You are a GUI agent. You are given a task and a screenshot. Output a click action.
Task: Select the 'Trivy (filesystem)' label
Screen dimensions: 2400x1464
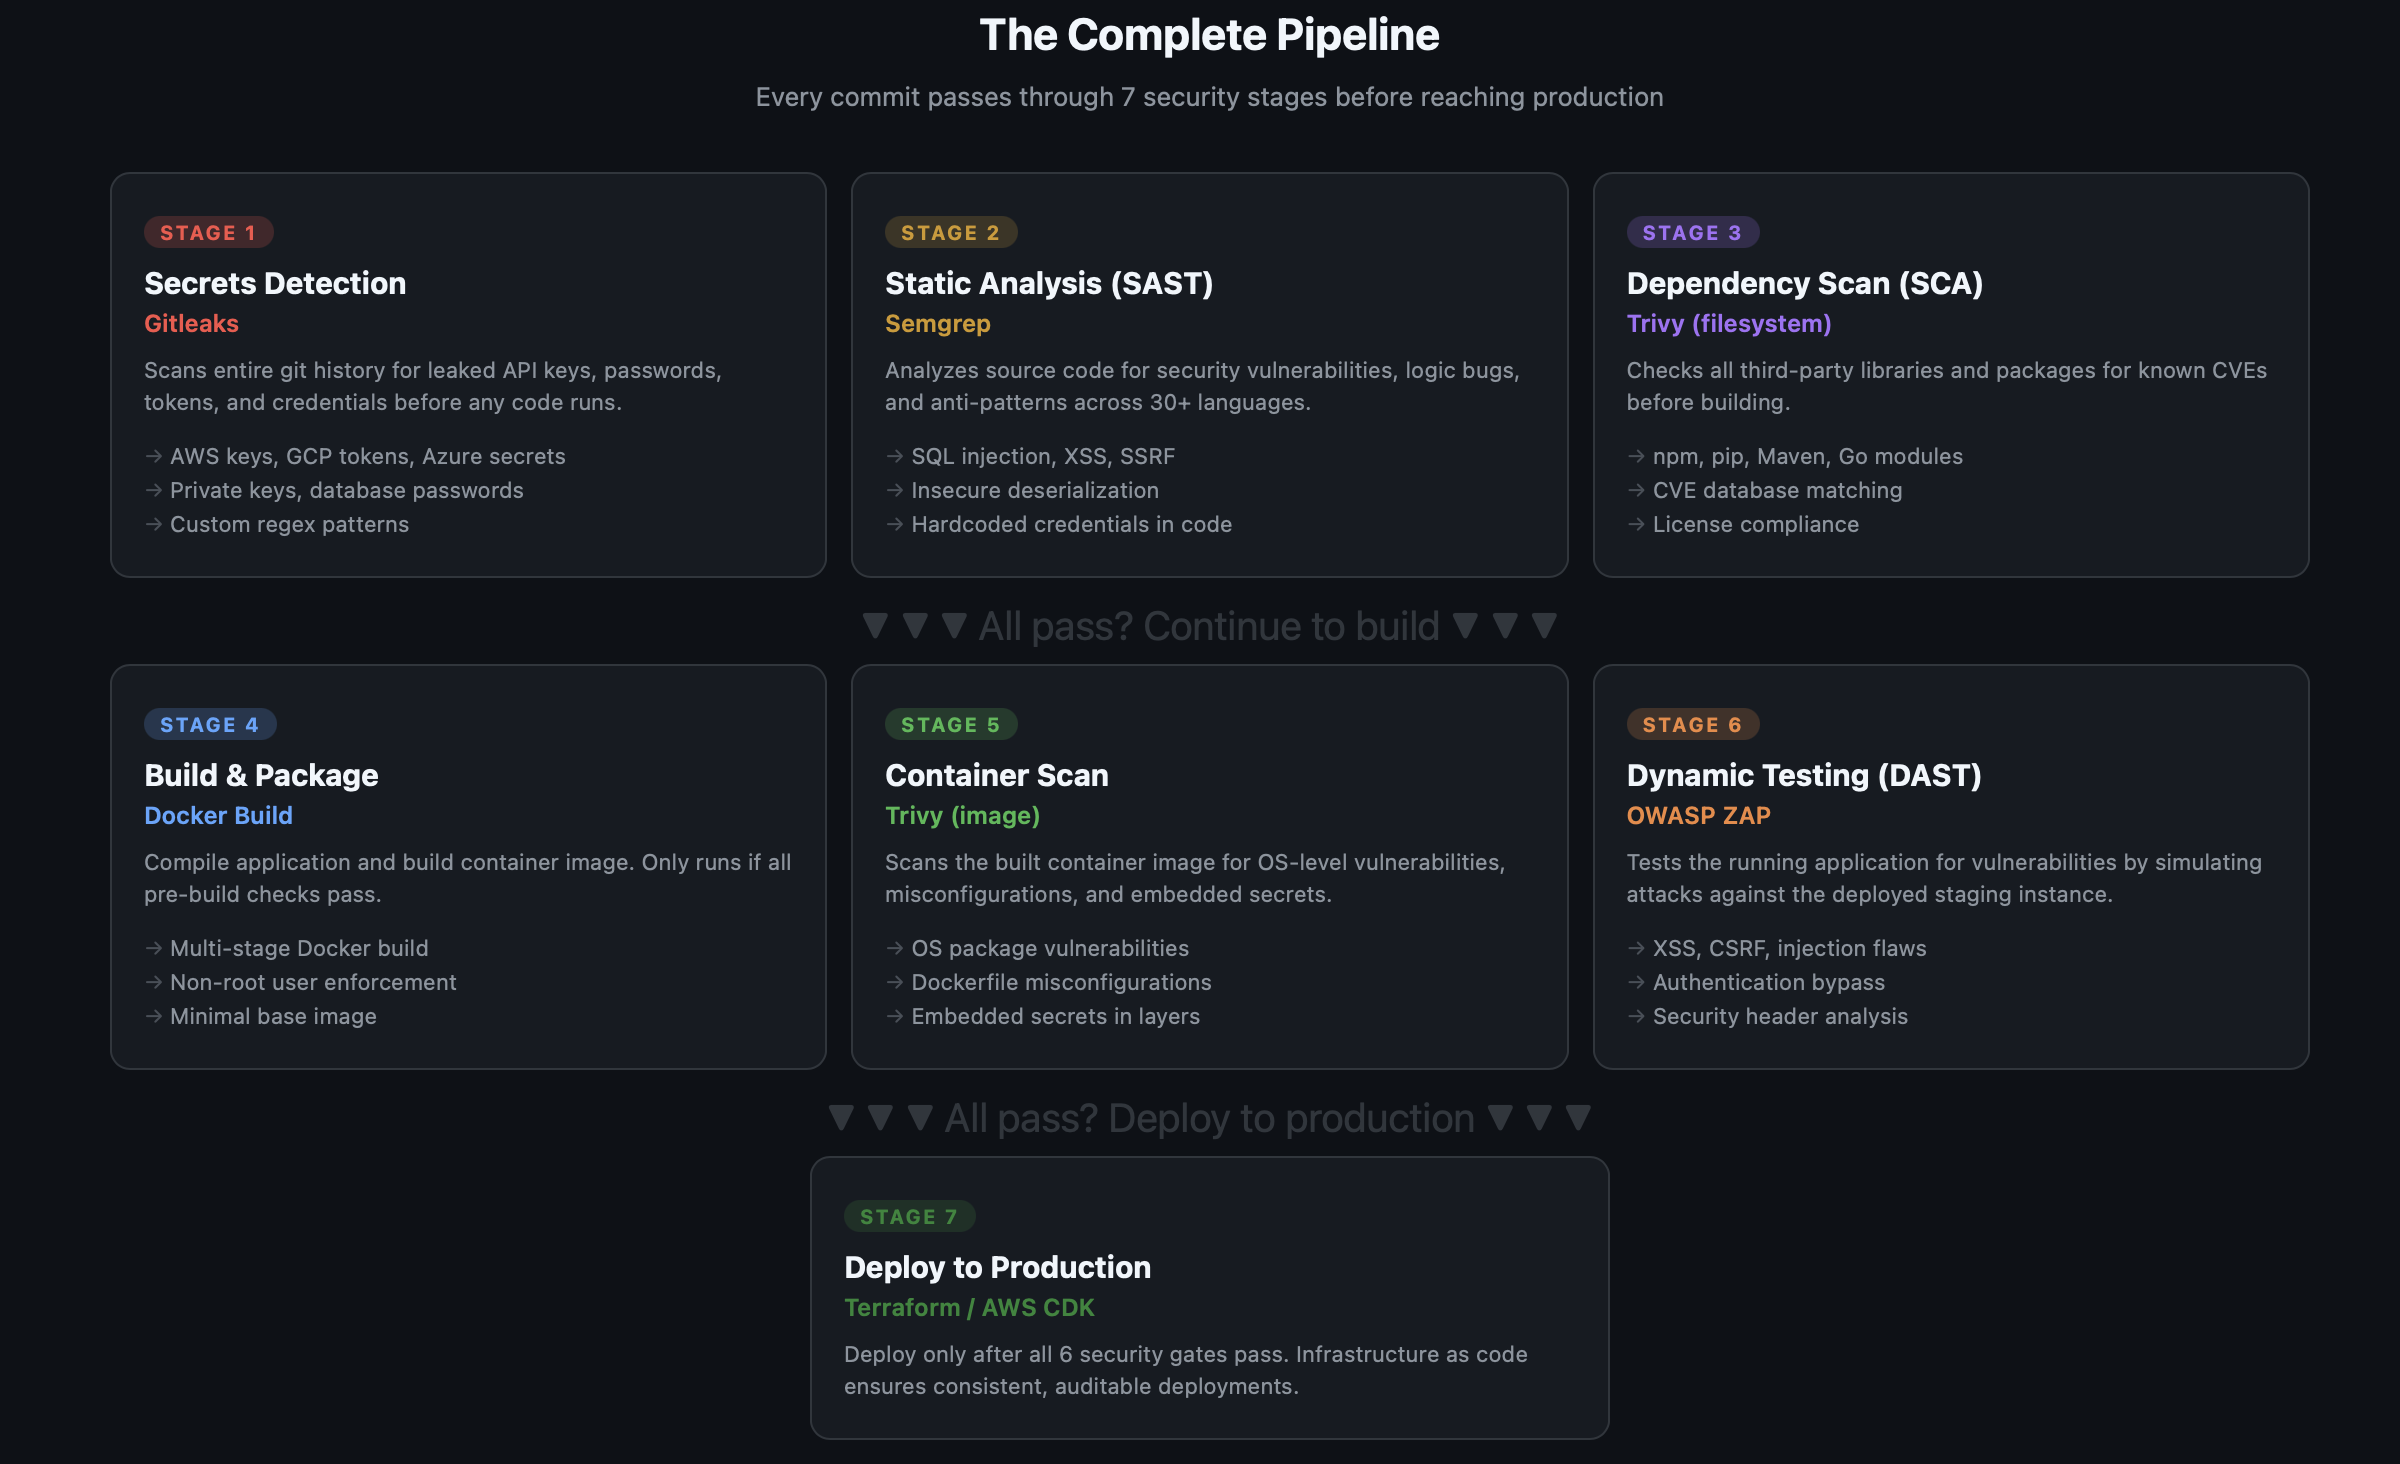1728,323
